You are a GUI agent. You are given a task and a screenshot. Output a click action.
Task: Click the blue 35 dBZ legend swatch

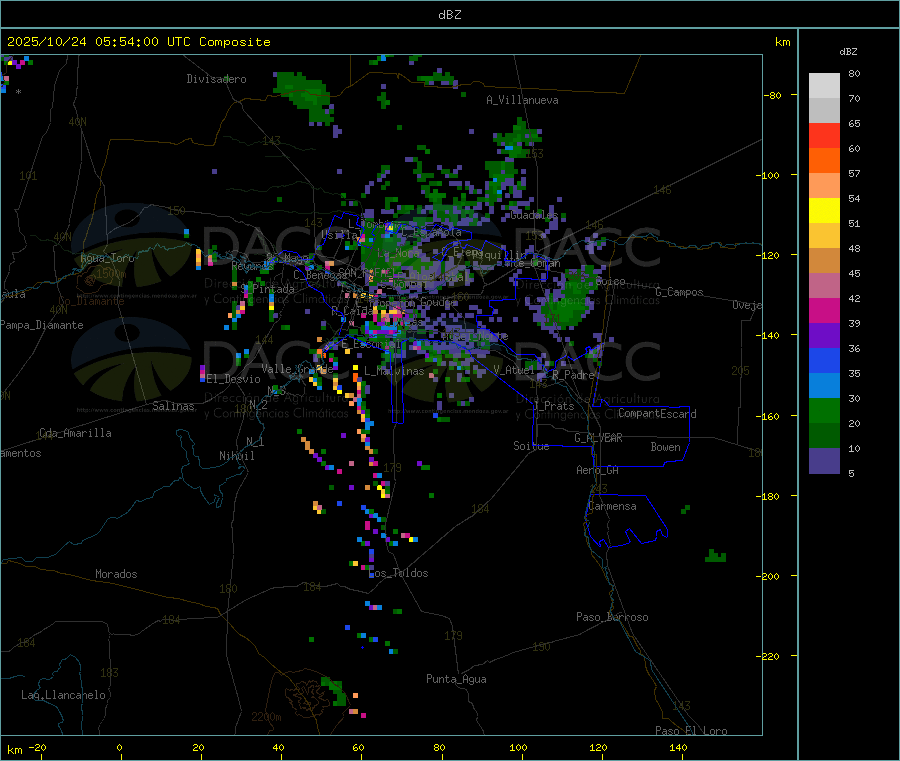tap(824, 360)
